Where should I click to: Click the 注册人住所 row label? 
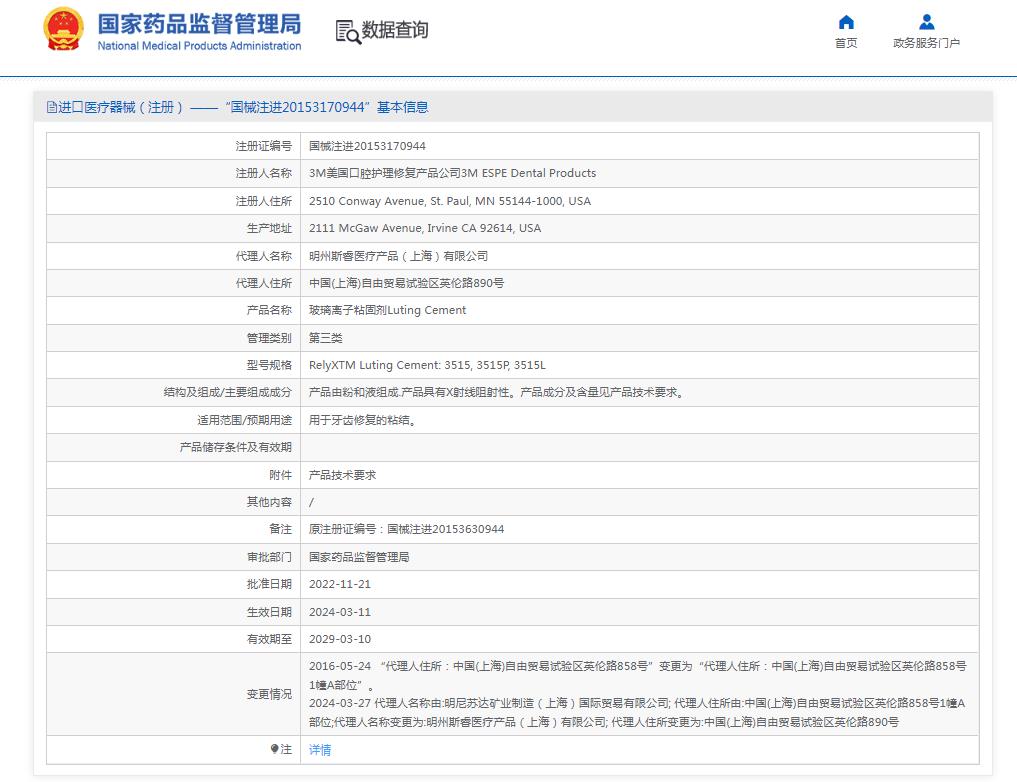263,201
